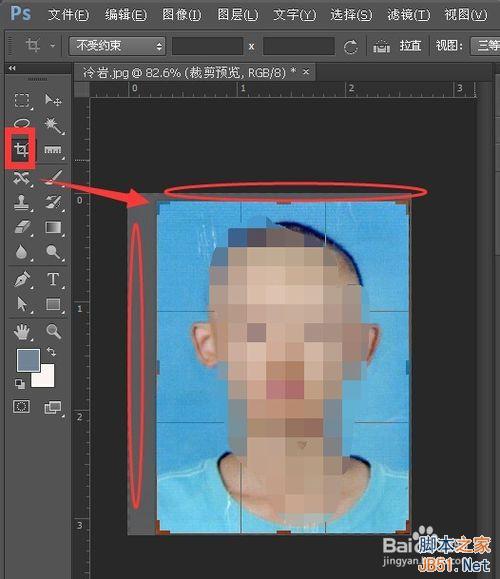Viewport: 500px width, 579px height.
Task: Select the Zoom magnifier tool
Action: tap(54, 331)
